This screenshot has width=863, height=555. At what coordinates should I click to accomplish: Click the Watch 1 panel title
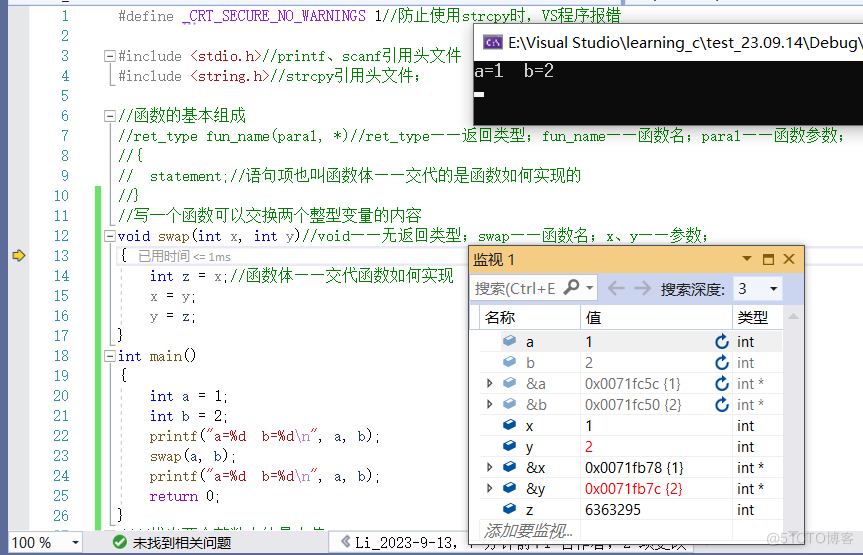(494, 259)
